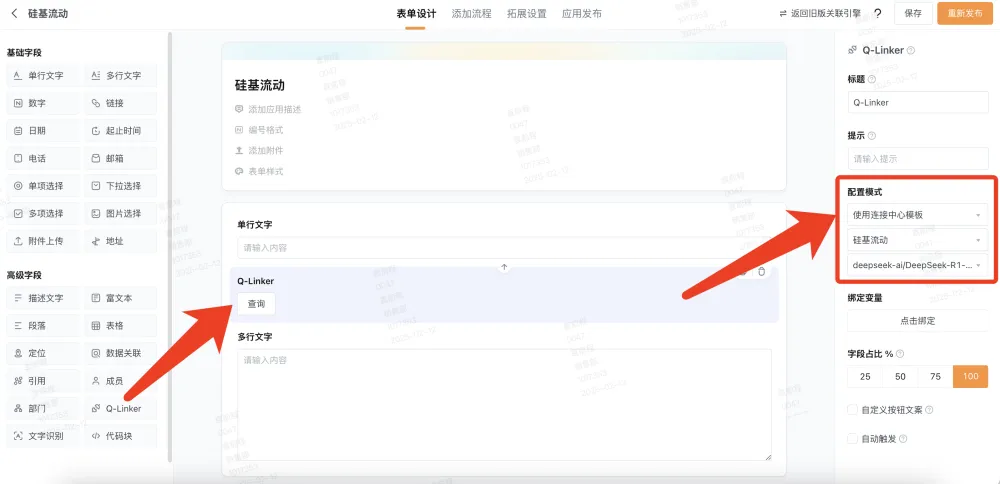Switch to 表单设计 tab

click(416, 13)
